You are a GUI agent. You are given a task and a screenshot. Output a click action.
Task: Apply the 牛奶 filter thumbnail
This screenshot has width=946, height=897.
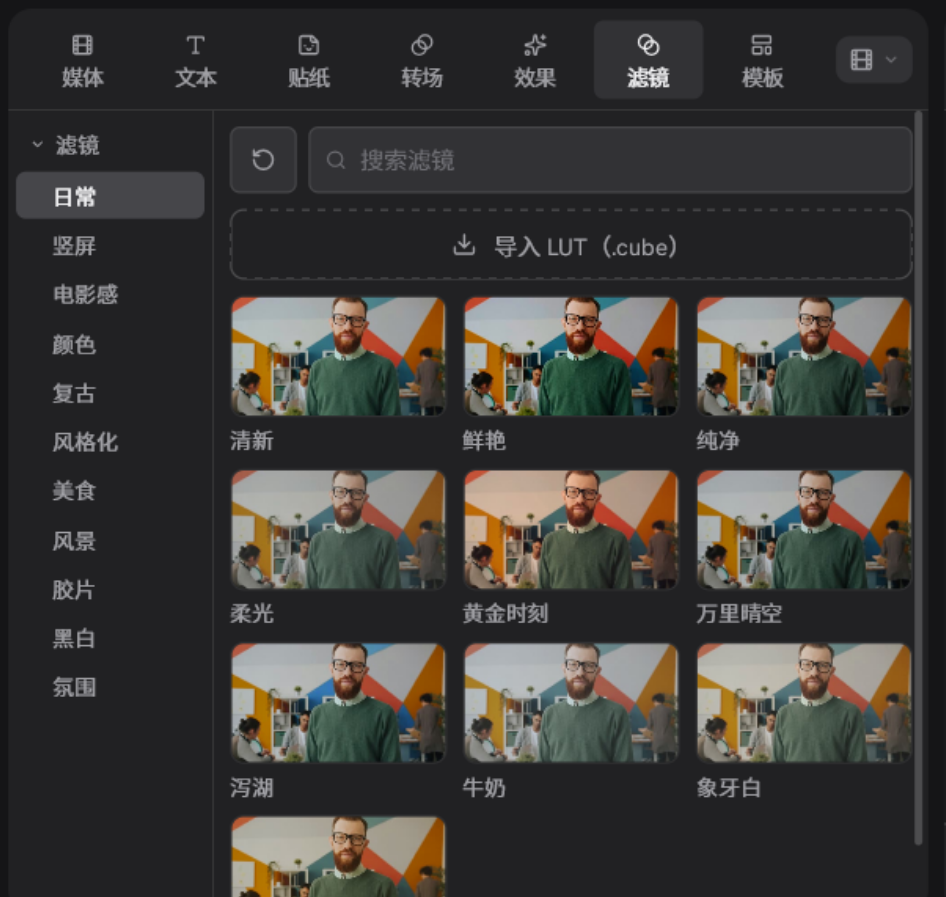click(x=571, y=703)
